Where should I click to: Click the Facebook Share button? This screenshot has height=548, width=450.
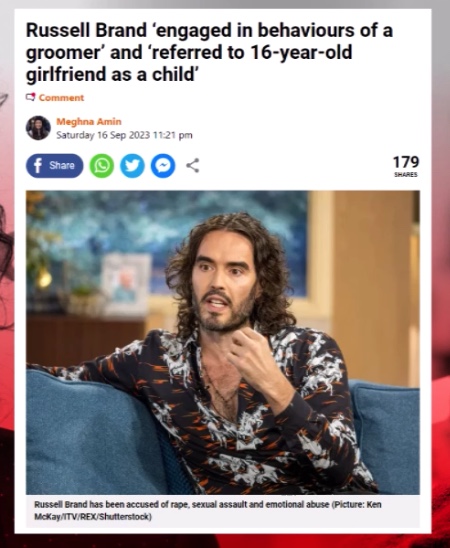pos(55,166)
